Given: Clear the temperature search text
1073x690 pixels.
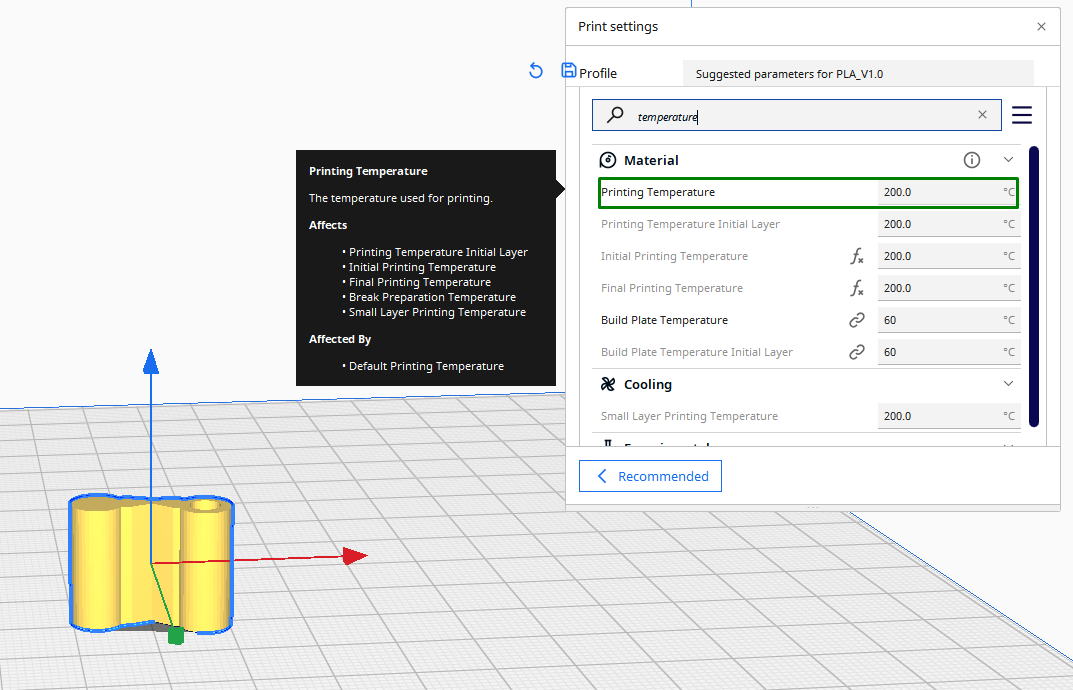Looking at the screenshot, I should point(982,114).
